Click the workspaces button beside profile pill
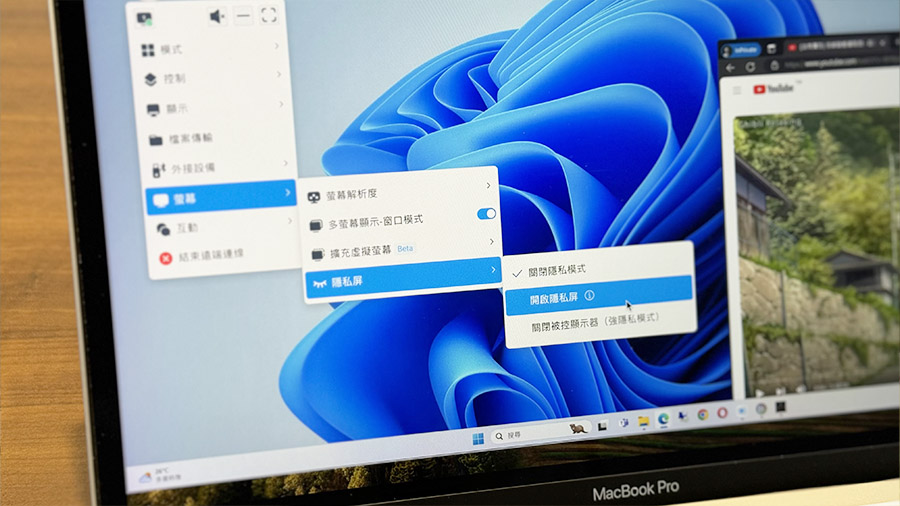 [771, 49]
